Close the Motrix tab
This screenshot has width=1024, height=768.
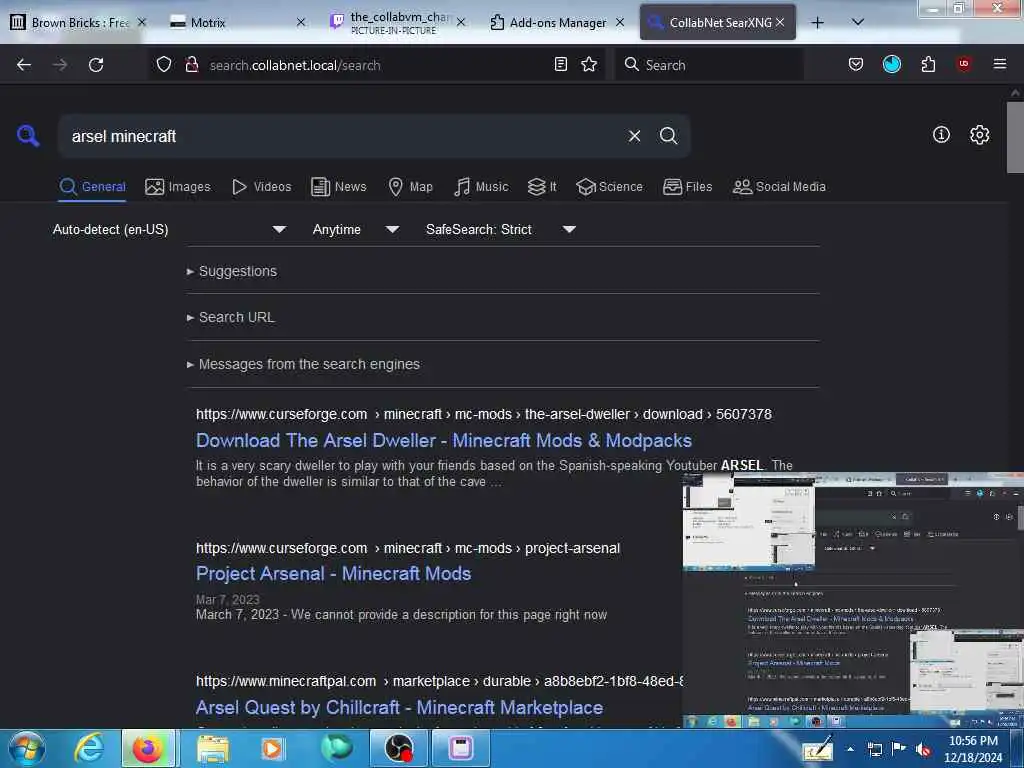300,23
